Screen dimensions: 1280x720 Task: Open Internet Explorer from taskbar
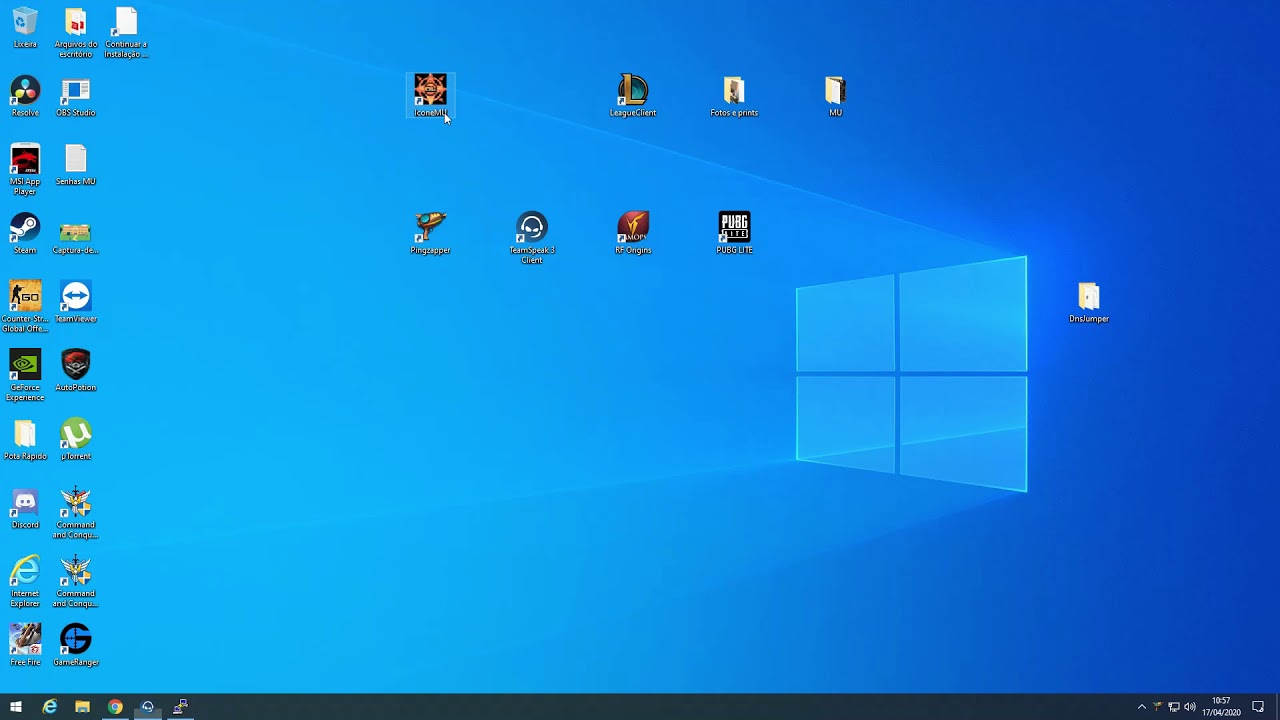[x=49, y=707]
